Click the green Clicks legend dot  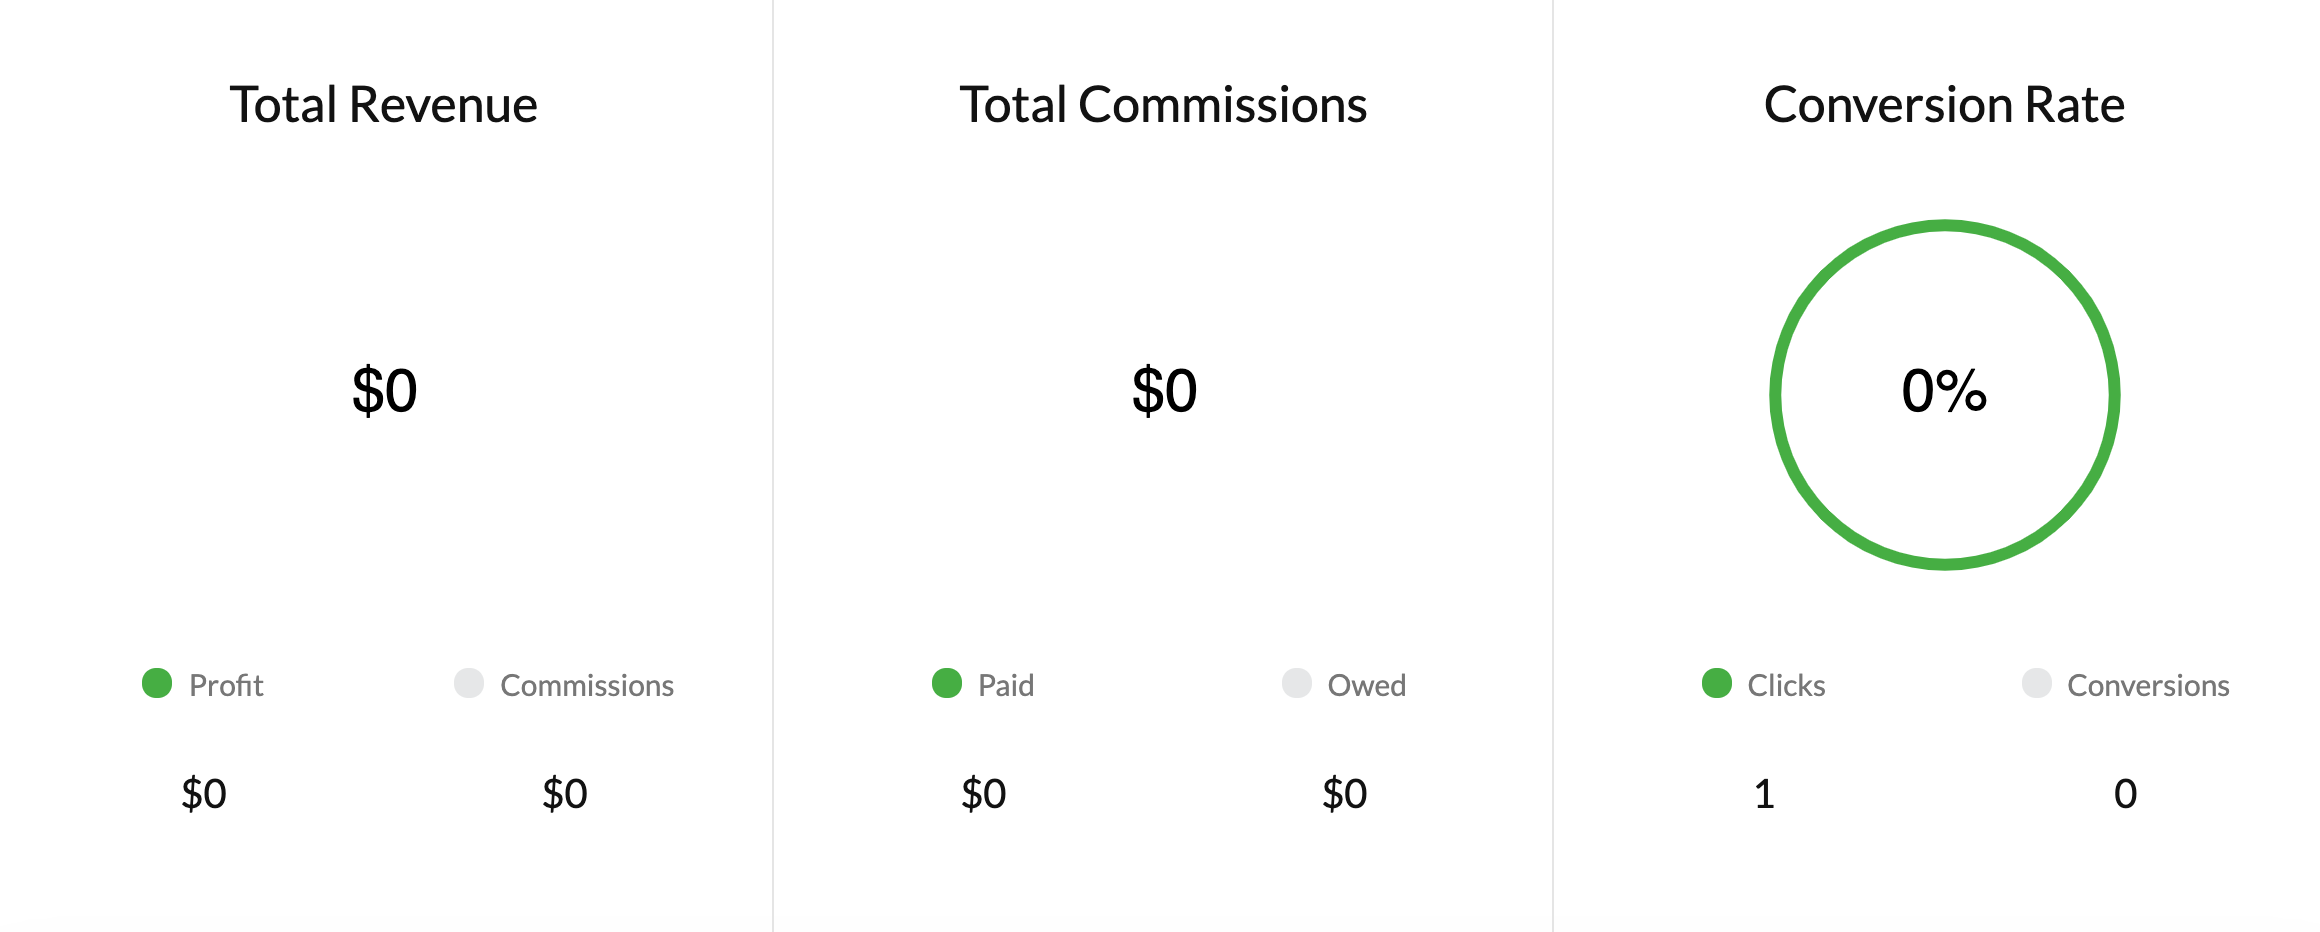pos(1717,683)
